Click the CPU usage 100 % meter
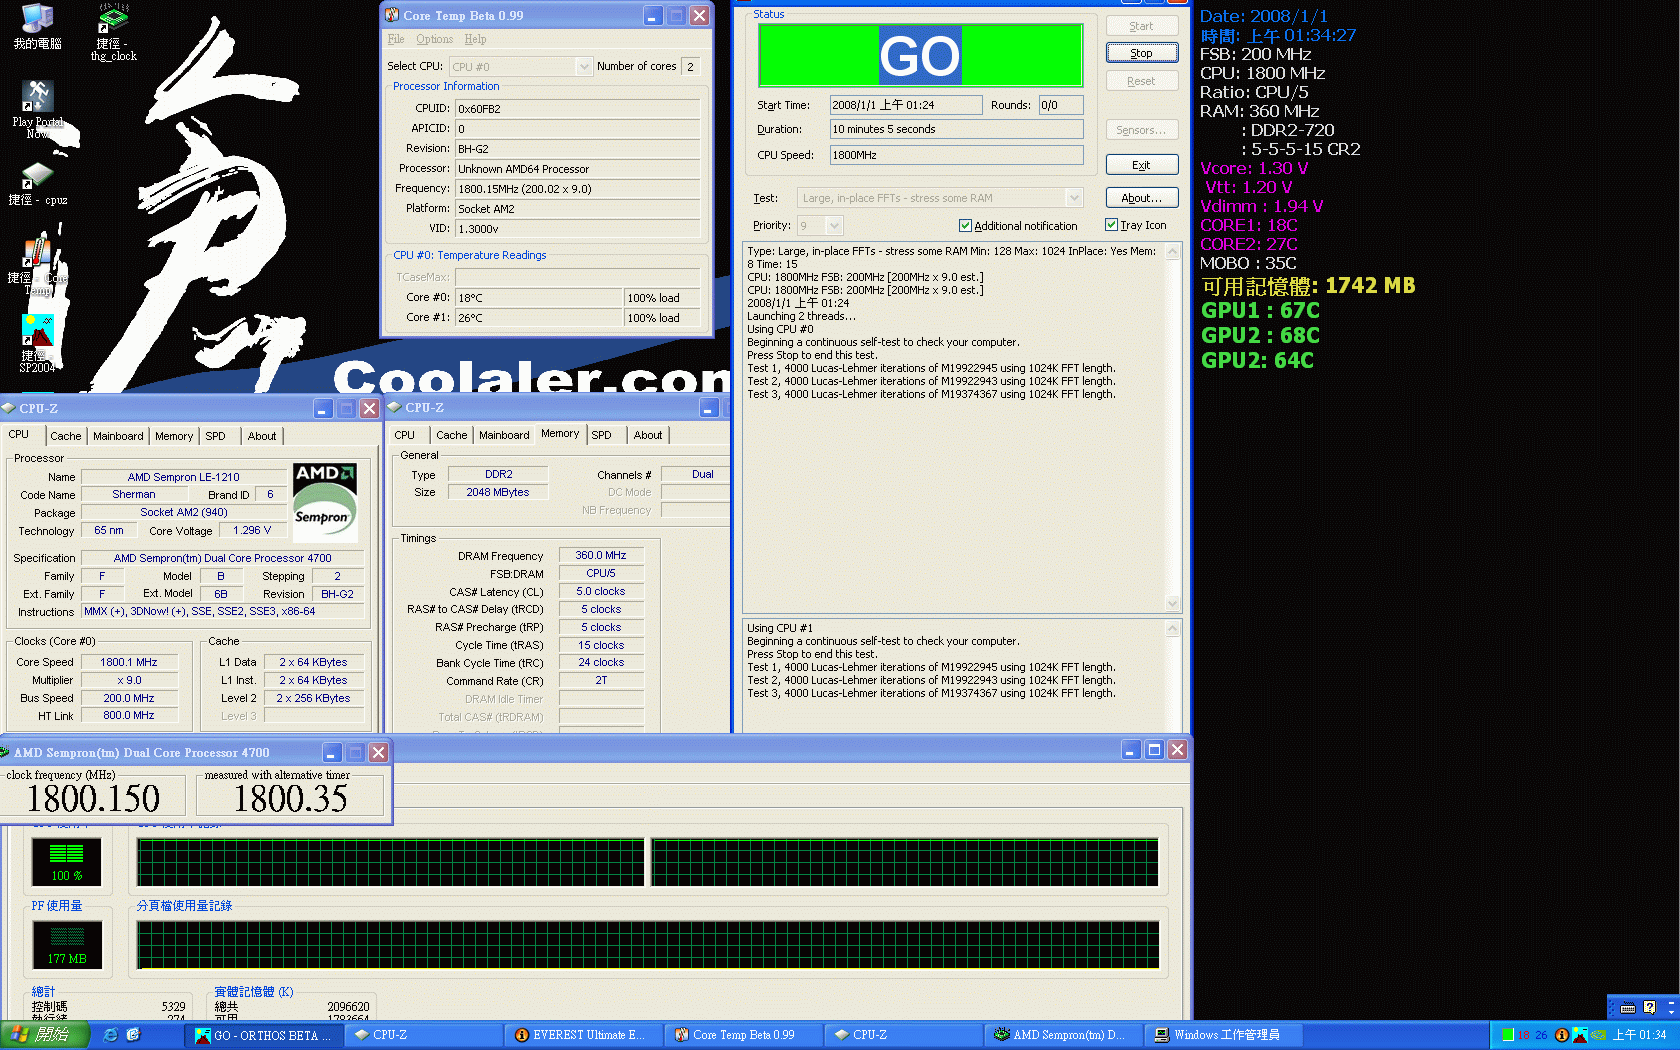1680x1050 pixels. (x=67, y=862)
